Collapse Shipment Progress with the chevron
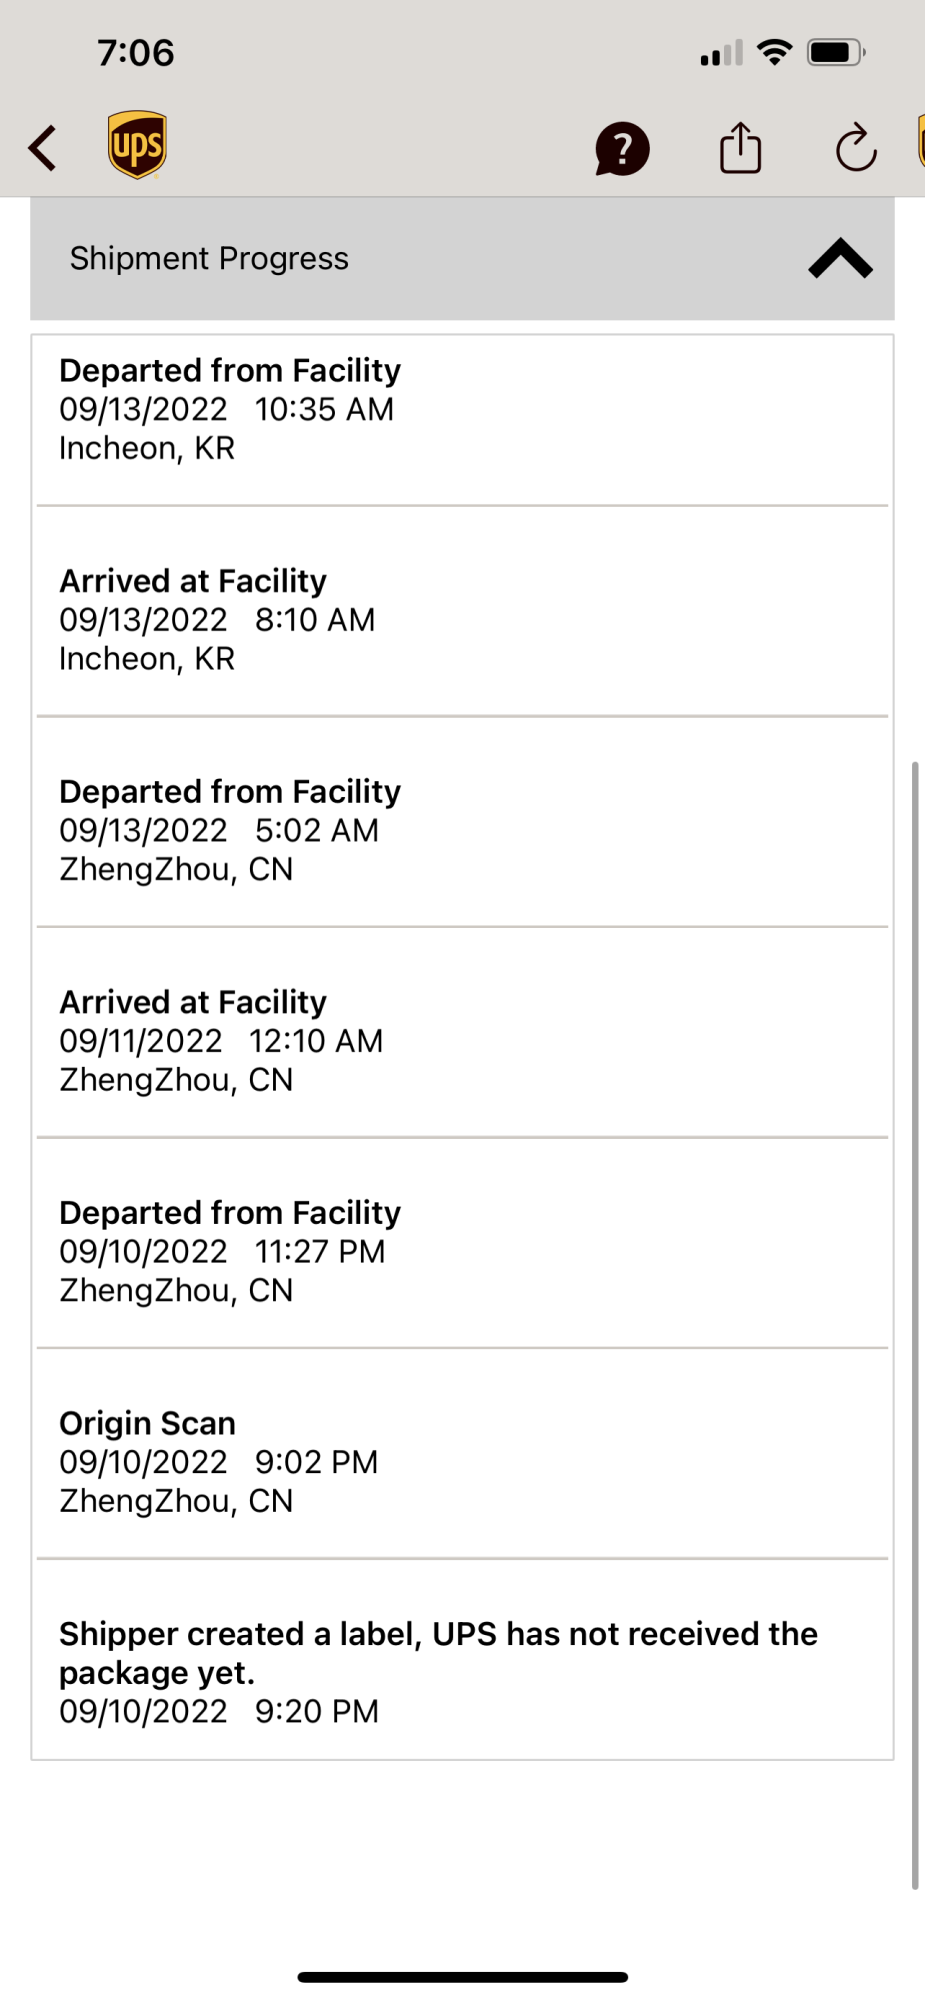This screenshot has height=2000, width=925. (840, 258)
